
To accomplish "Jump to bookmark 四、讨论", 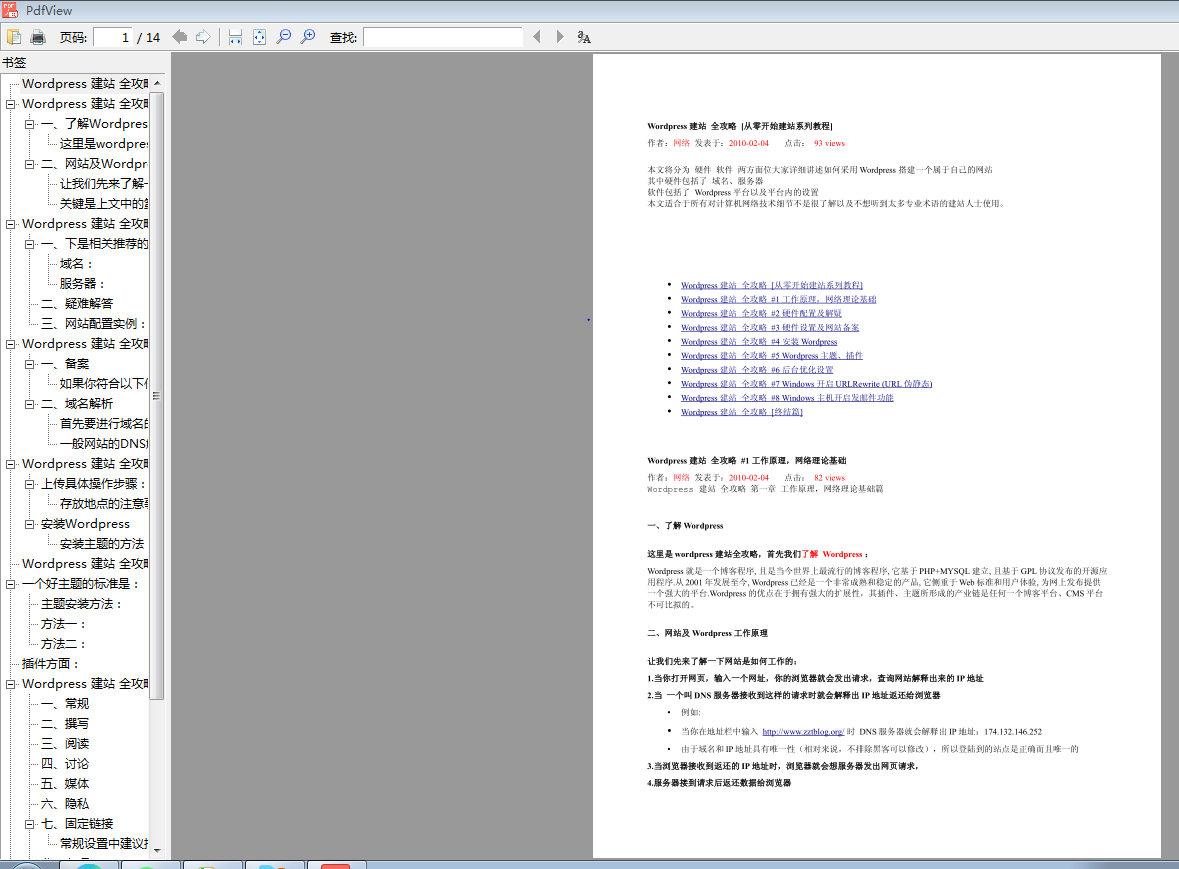I will (x=65, y=764).
